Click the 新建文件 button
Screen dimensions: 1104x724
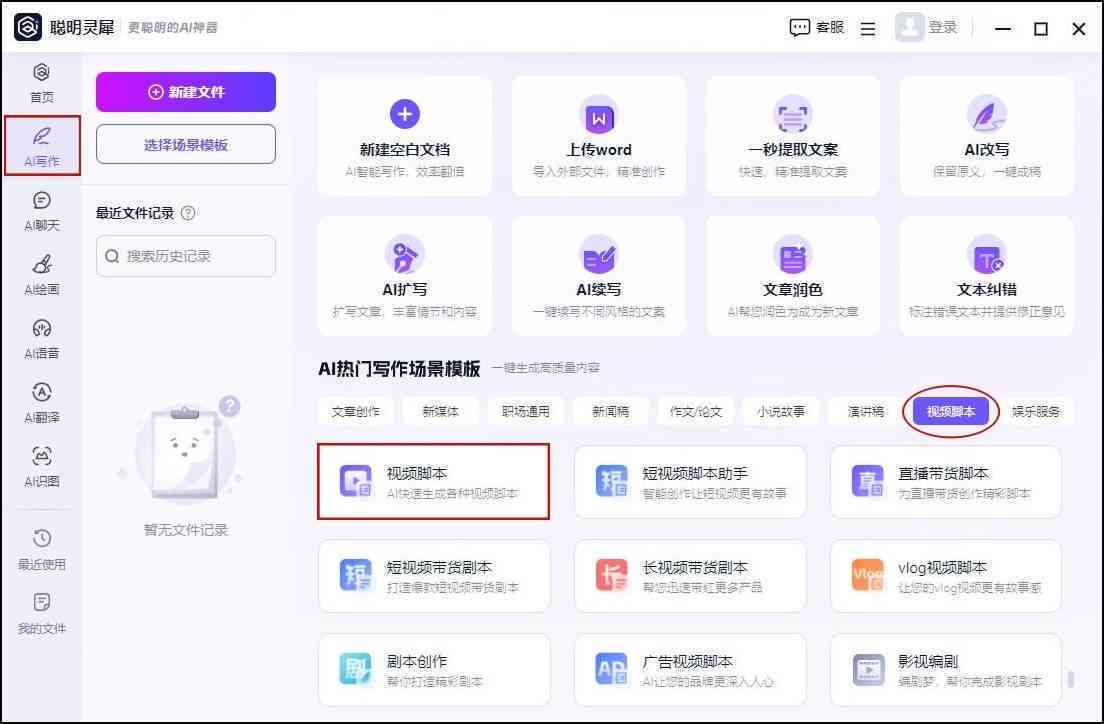pyautogui.click(x=186, y=92)
